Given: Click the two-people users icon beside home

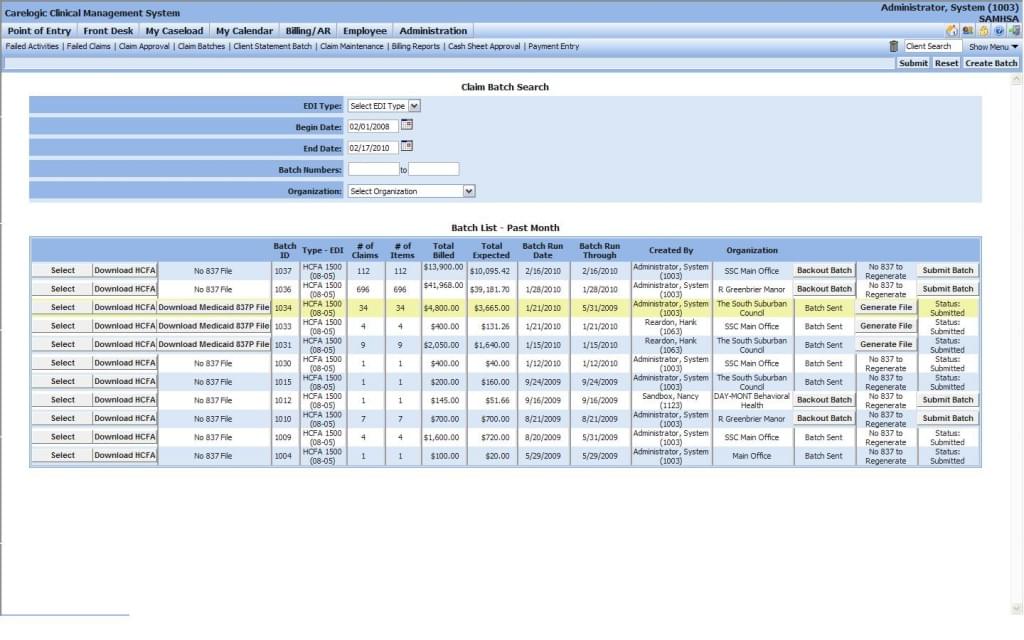Looking at the screenshot, I should tap(968, 31).
